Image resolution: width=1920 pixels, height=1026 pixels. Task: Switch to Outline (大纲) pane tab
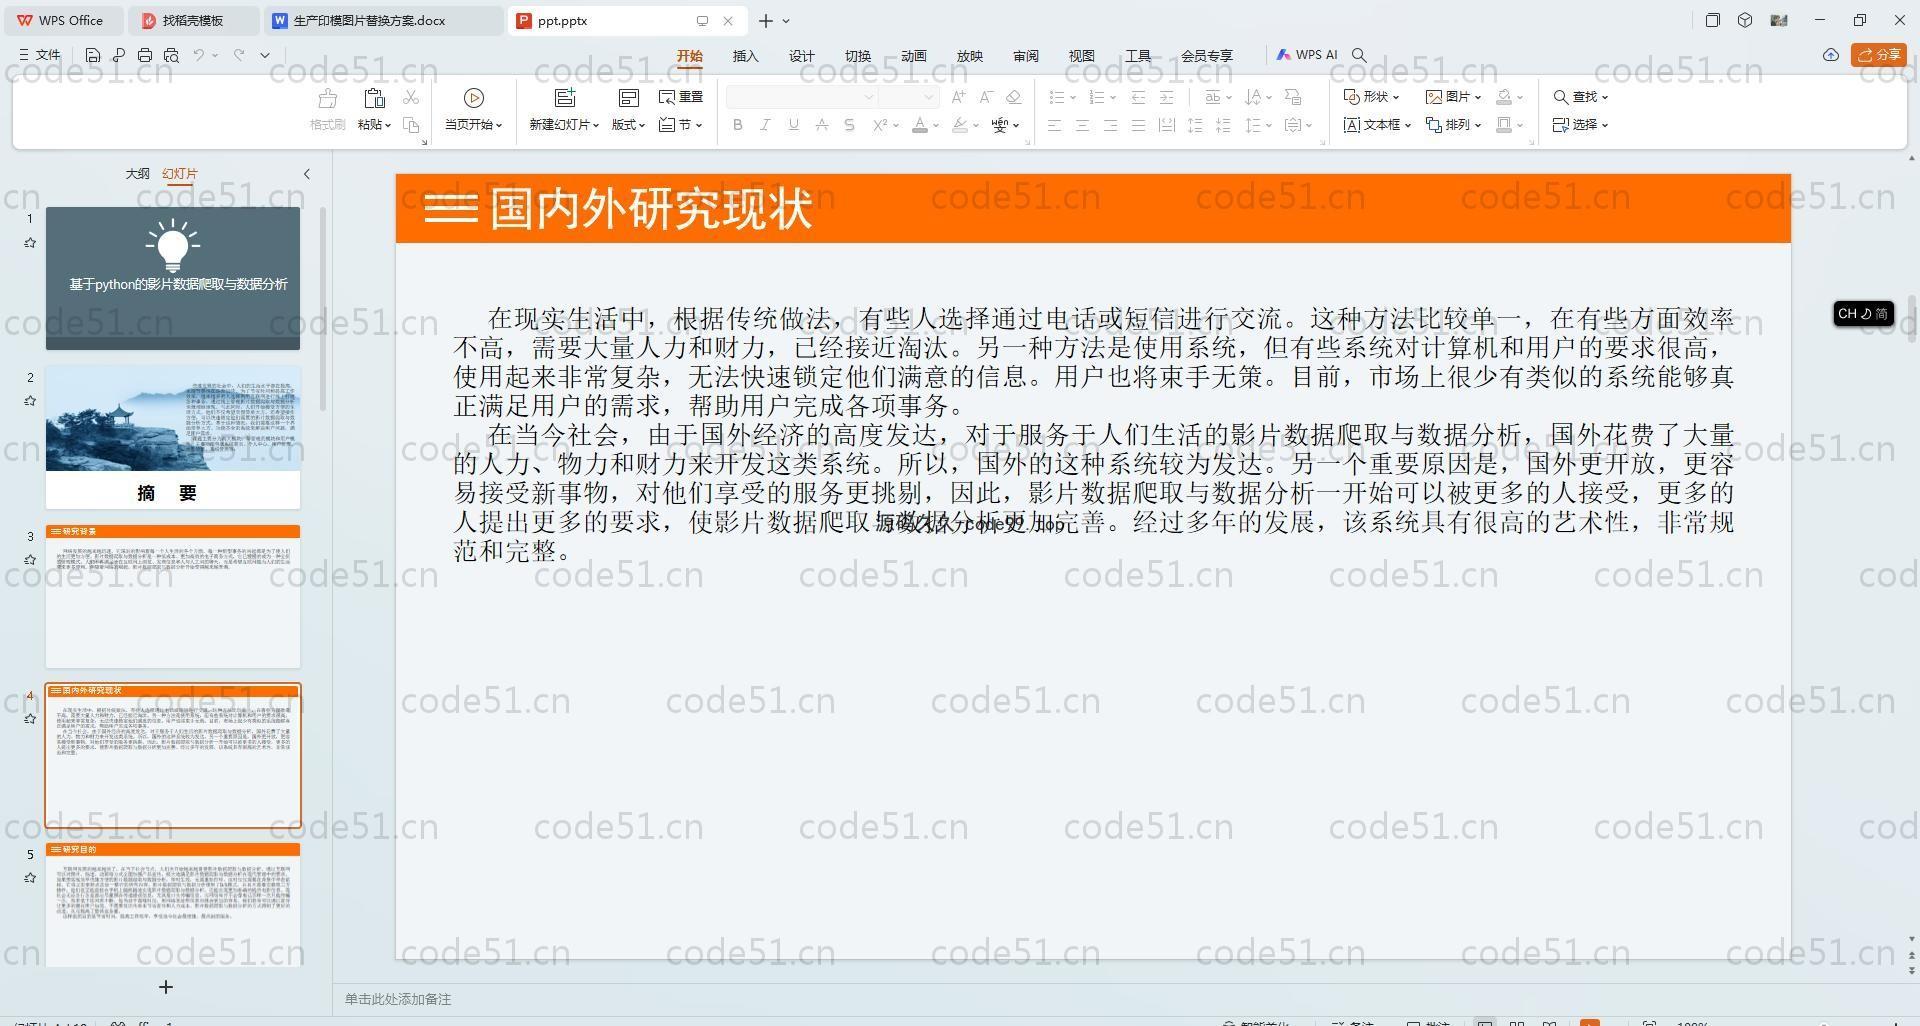[137, 174]
